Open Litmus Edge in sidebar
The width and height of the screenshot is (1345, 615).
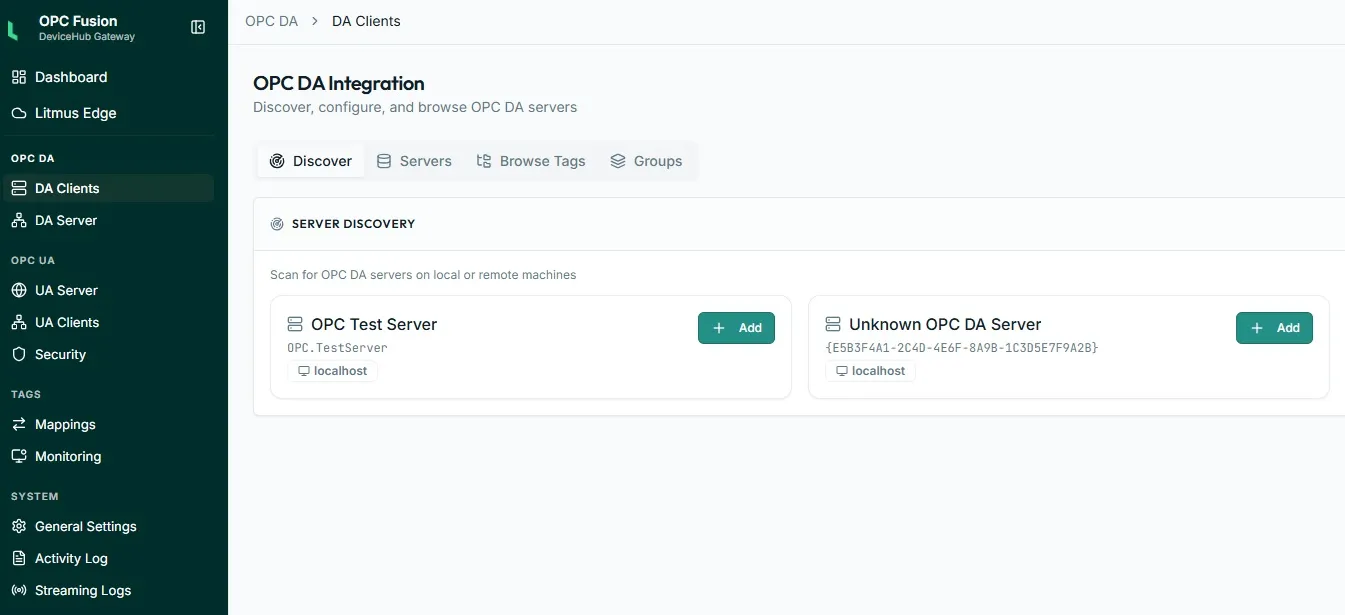click(108, 113)
